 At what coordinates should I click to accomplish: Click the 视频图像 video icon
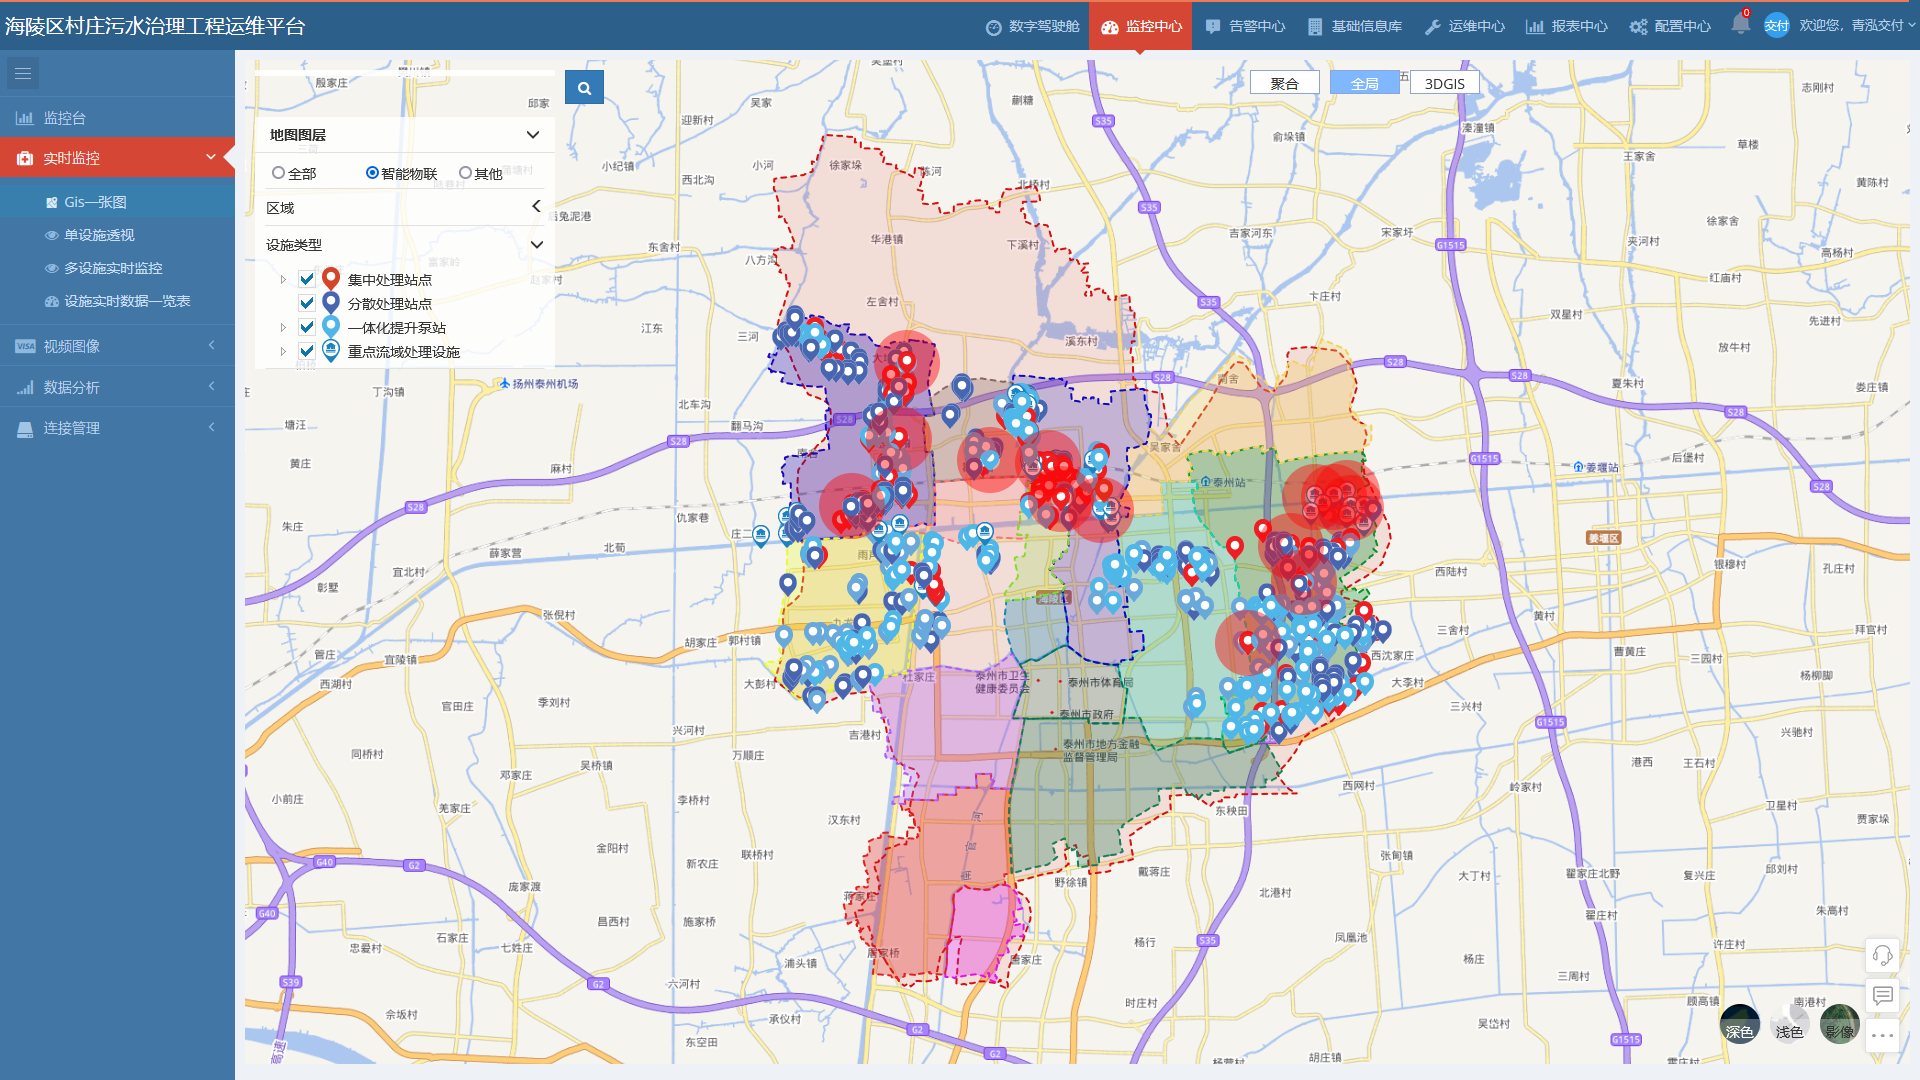[25, 346]
